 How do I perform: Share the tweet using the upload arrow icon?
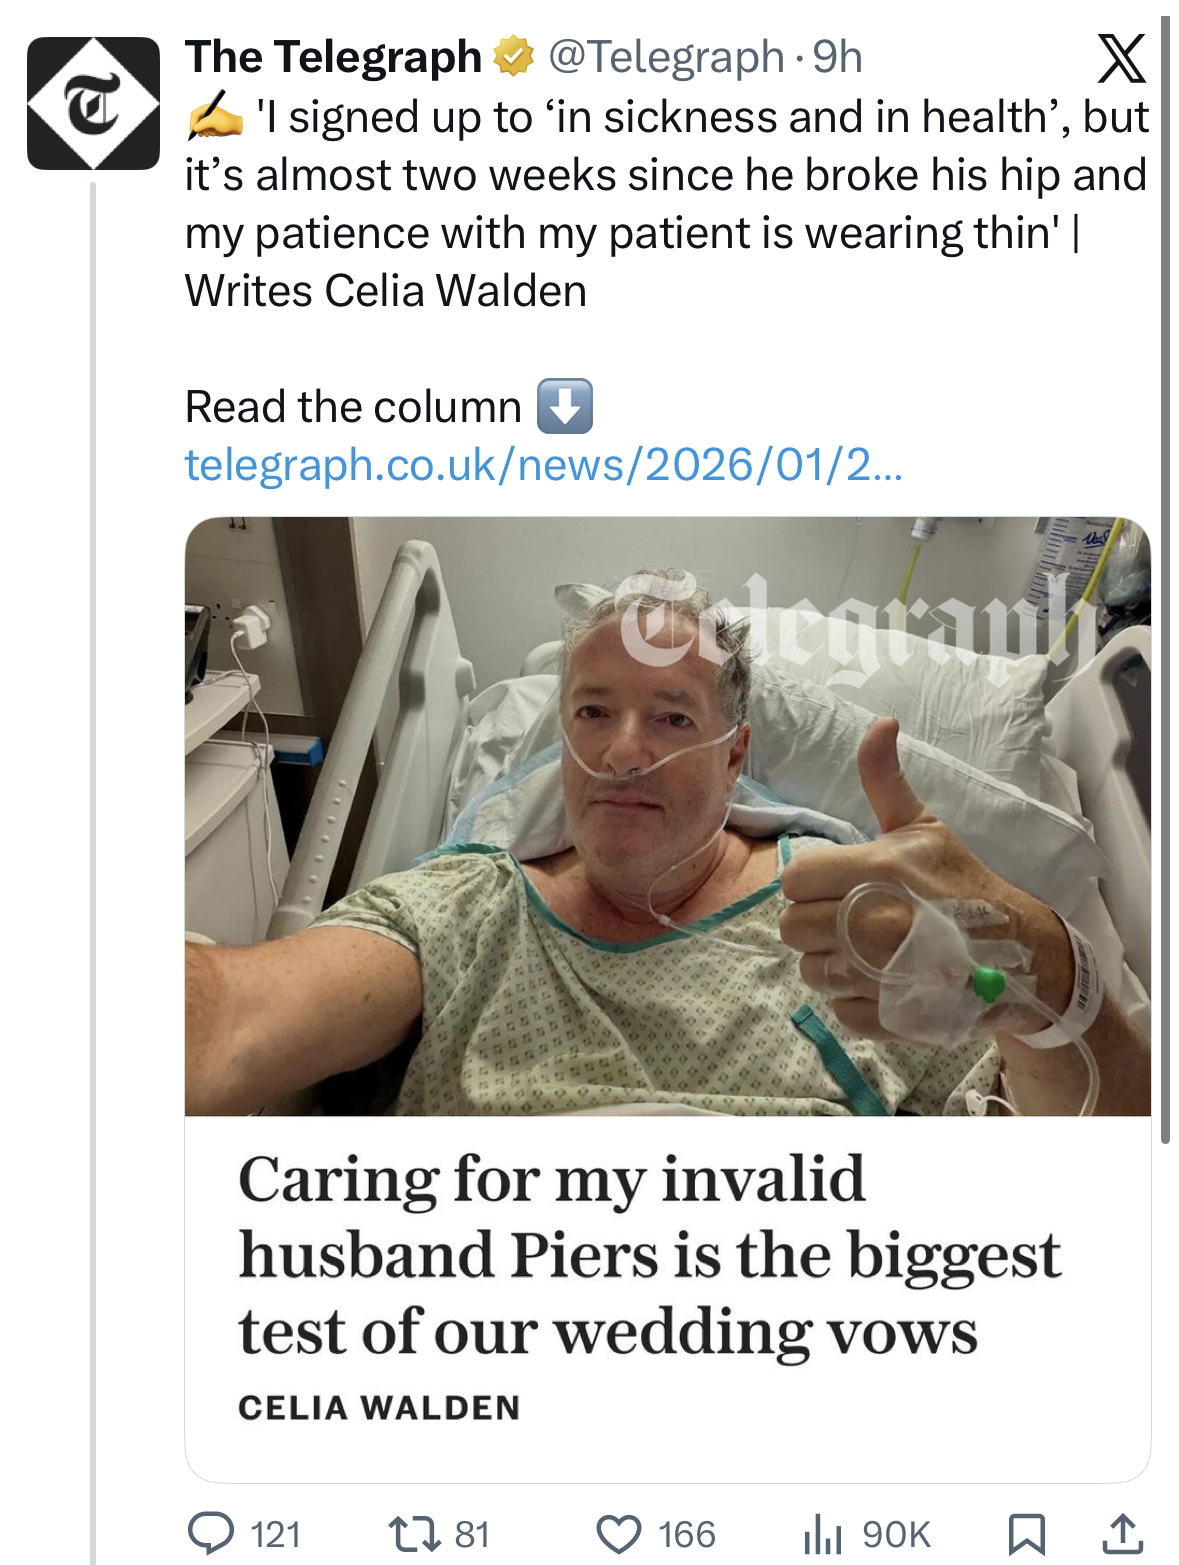[x=1122, y=1534]
